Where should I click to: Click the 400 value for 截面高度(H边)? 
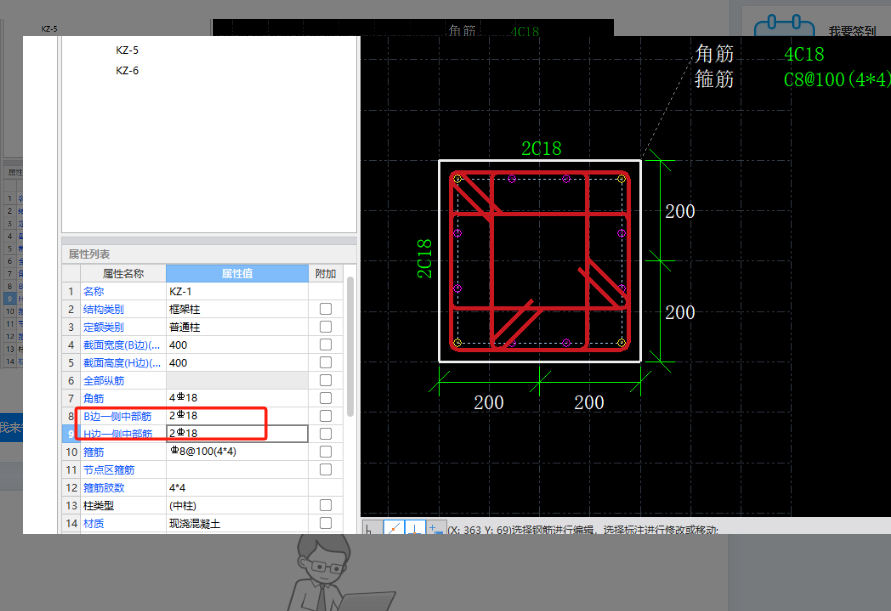point(237,363)
